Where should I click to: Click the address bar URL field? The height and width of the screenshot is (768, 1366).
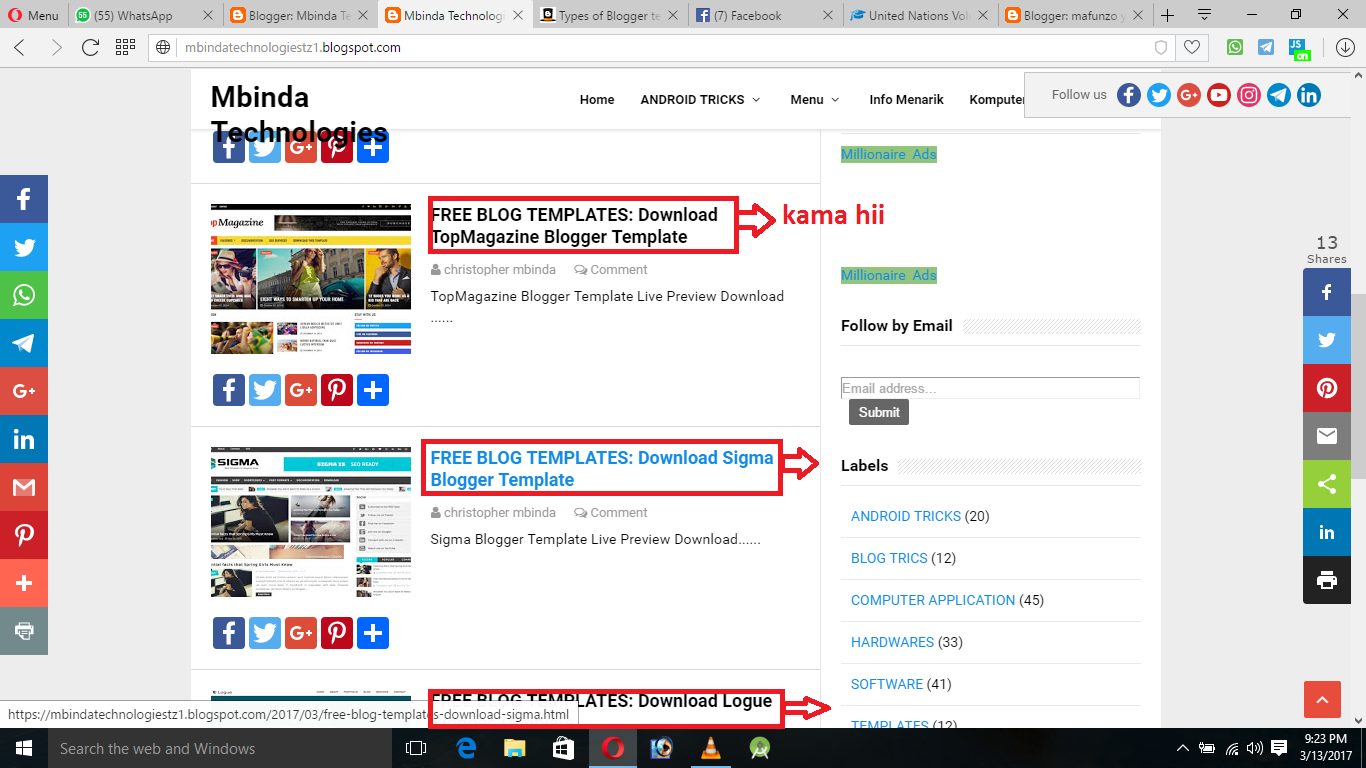tap(660, 47)
